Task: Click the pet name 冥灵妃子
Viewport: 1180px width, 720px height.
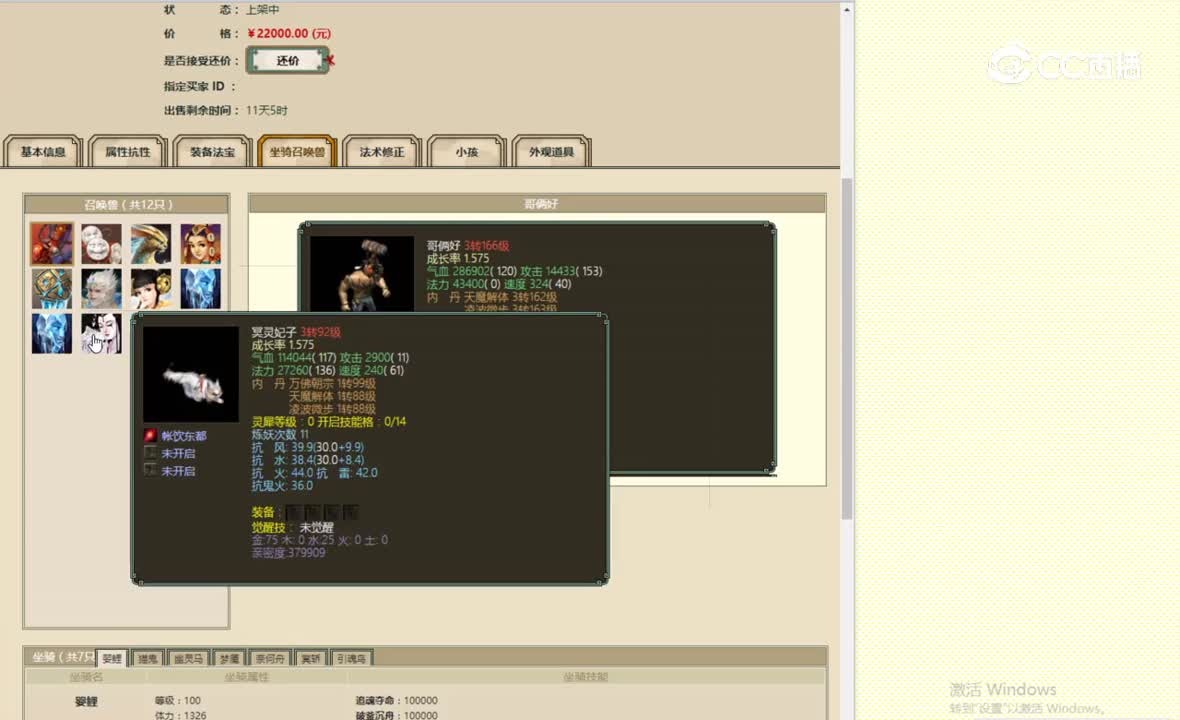Action: pyautogui.click(x=274, y=332)
